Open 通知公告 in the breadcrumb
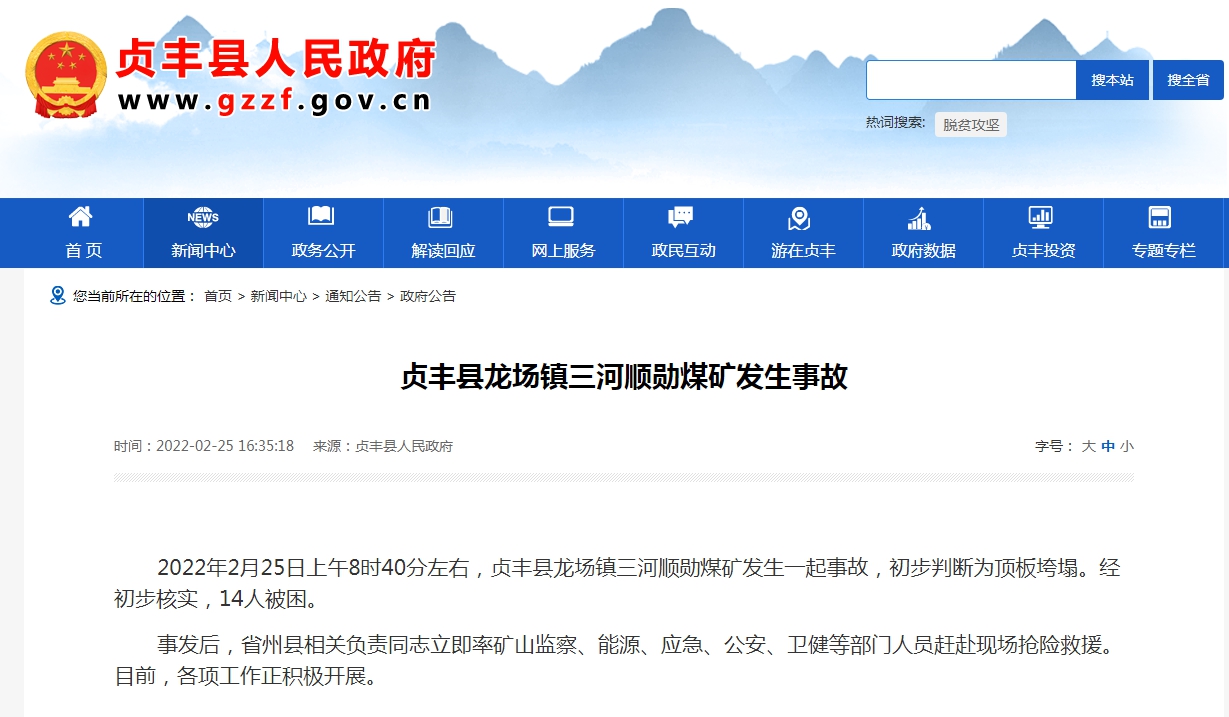 [353, 296]
